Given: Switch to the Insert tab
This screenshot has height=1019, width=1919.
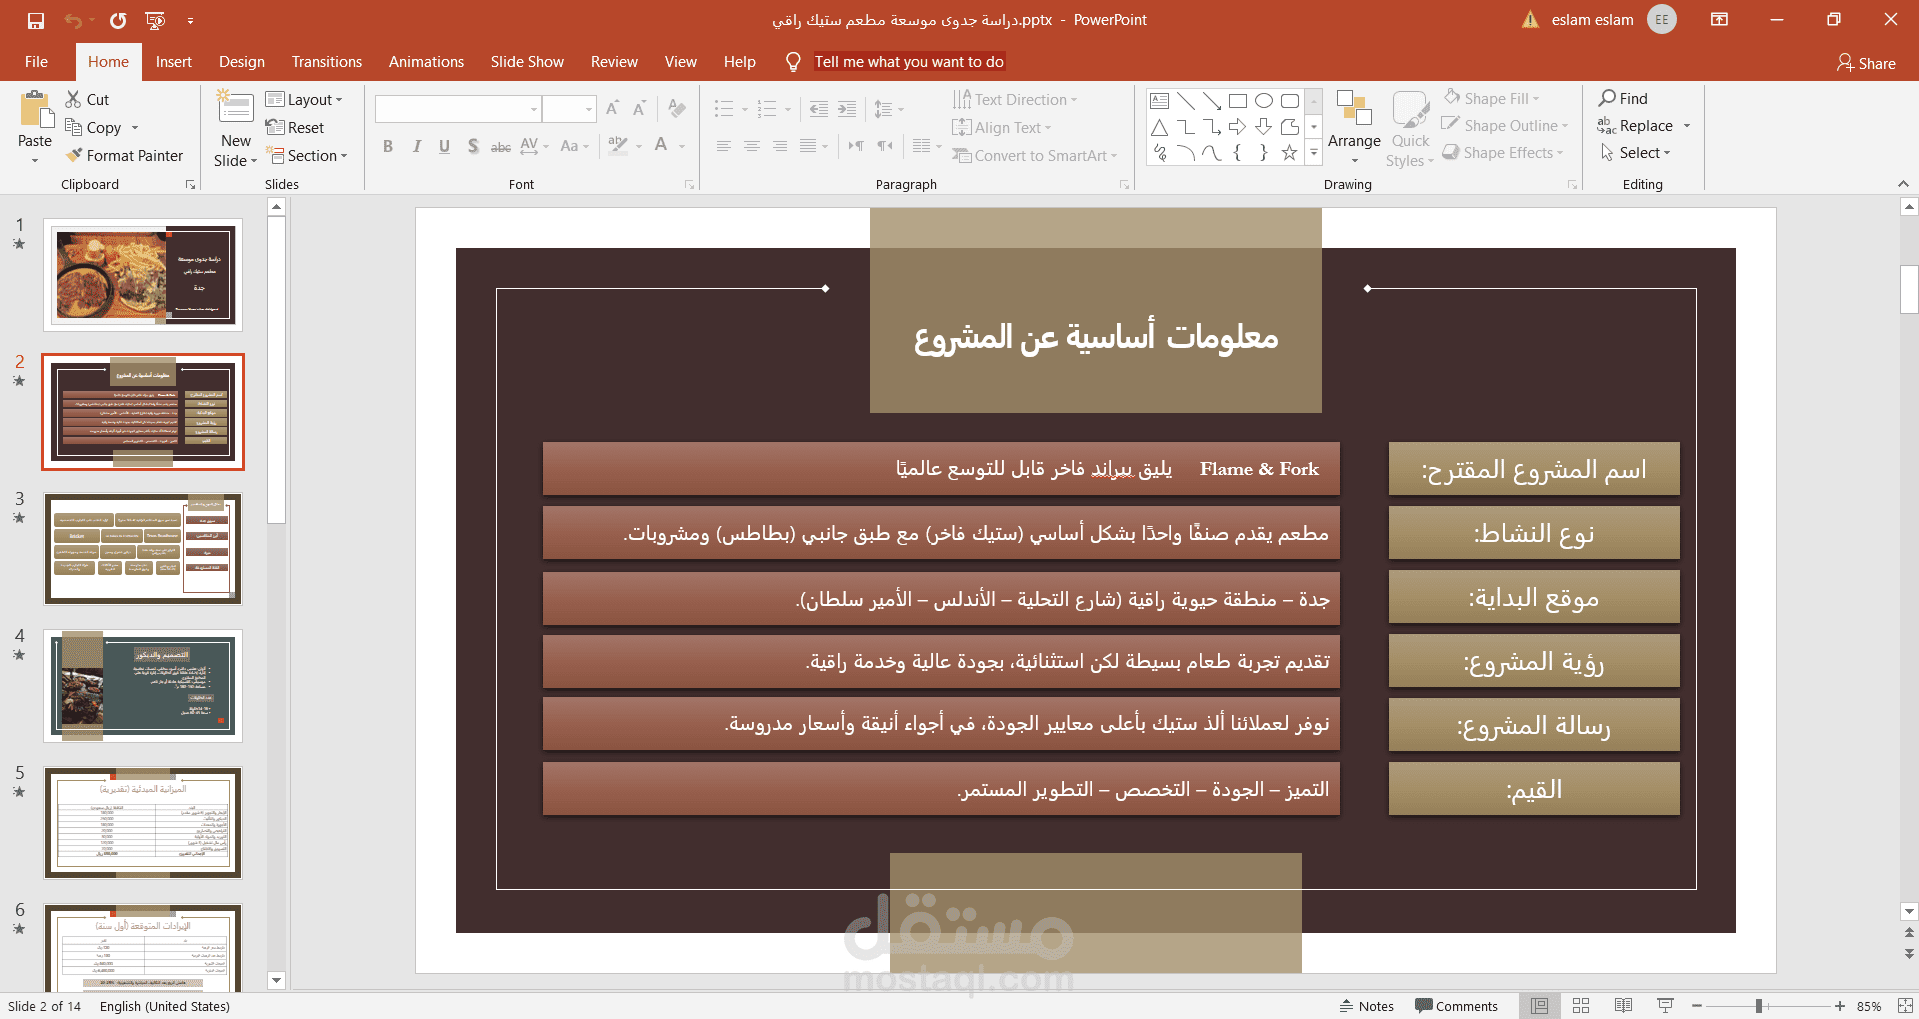Looking at the screenshot, I should coord(173,62).
